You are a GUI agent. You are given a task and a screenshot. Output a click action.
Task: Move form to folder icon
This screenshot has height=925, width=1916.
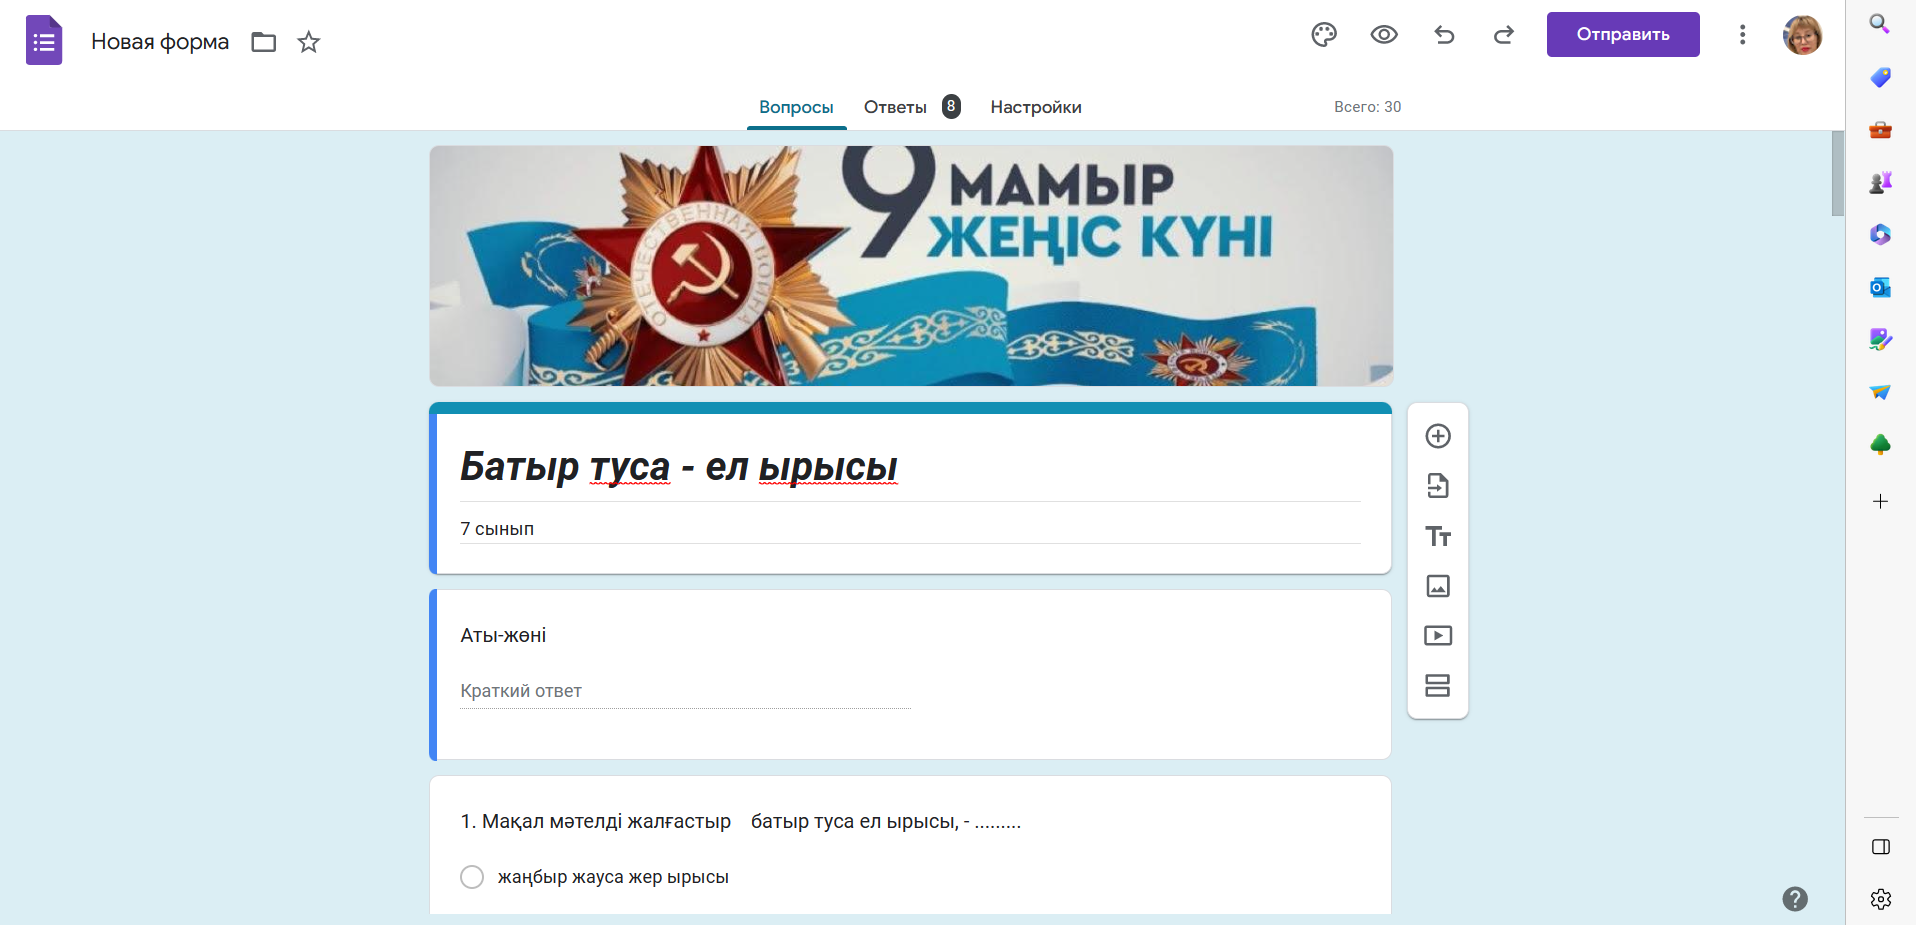(264, 42)
